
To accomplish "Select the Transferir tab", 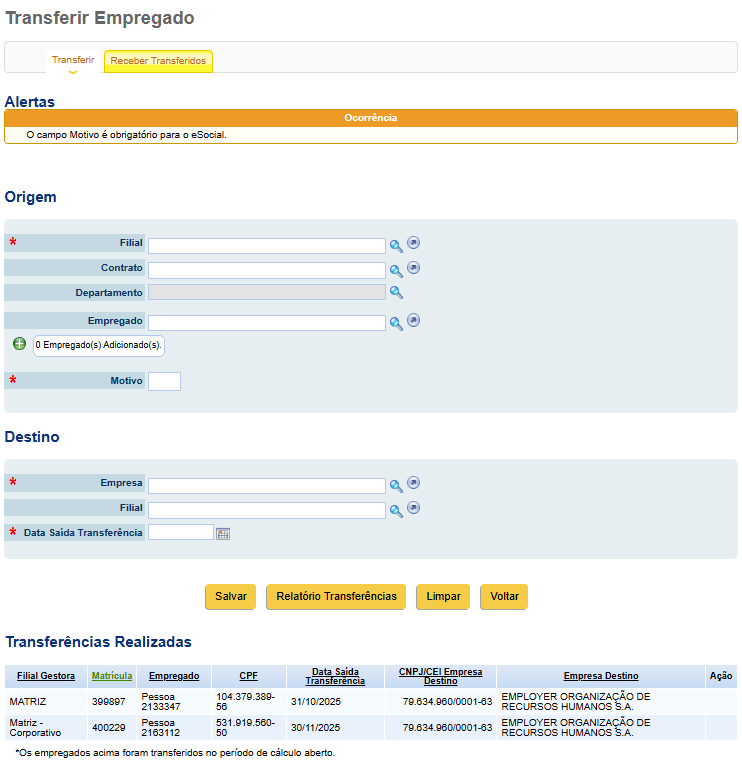I will click(73, 60).
